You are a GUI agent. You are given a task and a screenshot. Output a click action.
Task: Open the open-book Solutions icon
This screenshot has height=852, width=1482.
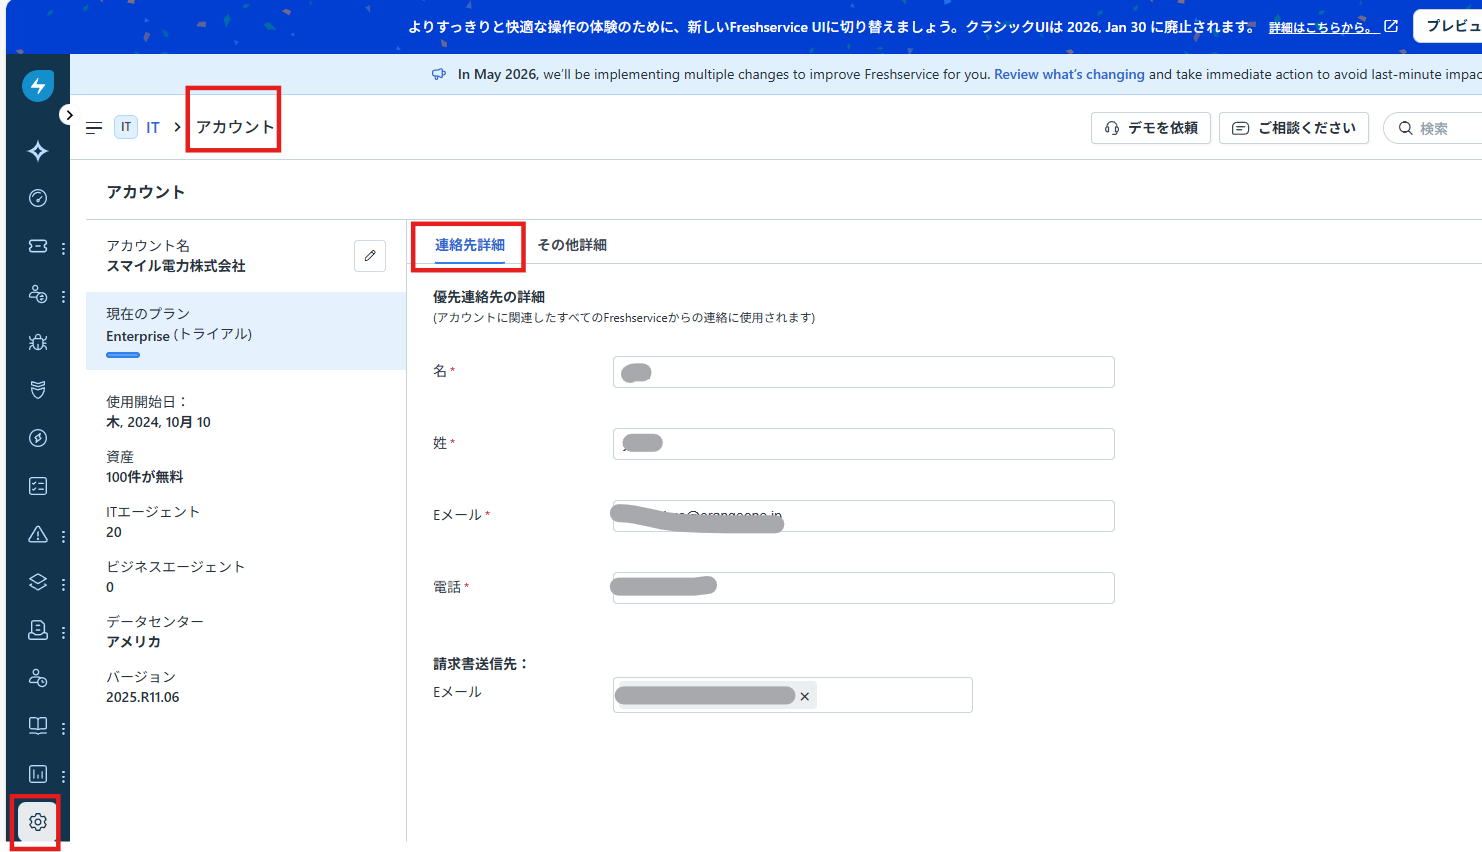(38, 726)
